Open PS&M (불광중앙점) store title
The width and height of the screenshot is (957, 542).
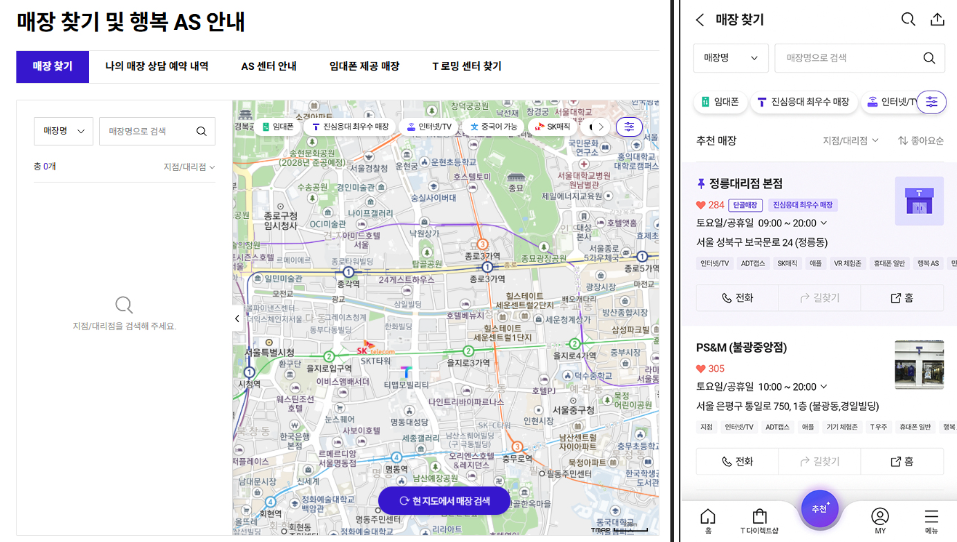coord(742,347)
